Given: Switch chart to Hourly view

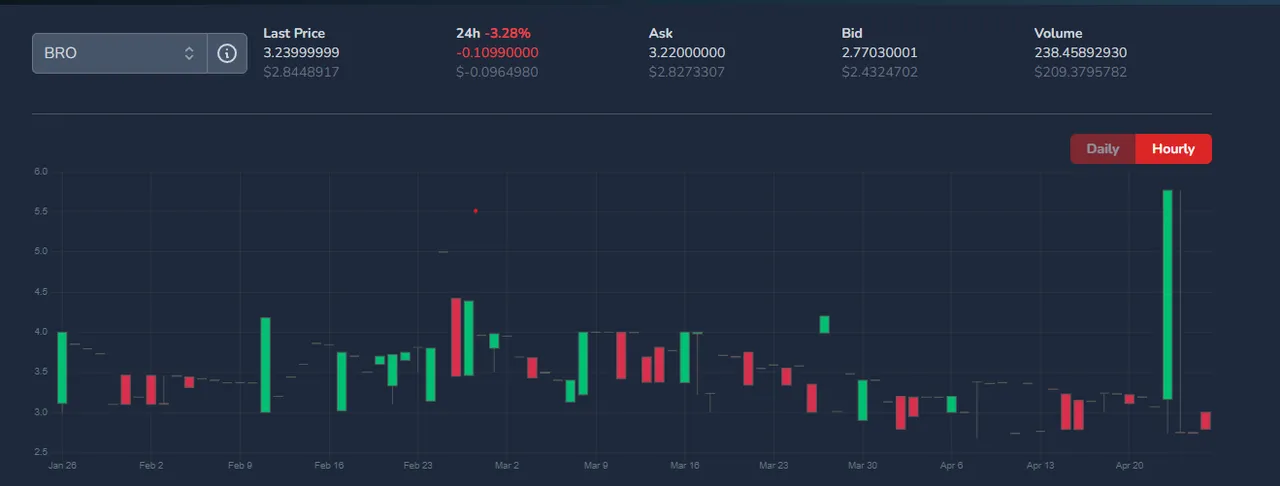Looking at the screenshot, I should click(x=1173, y=149).
